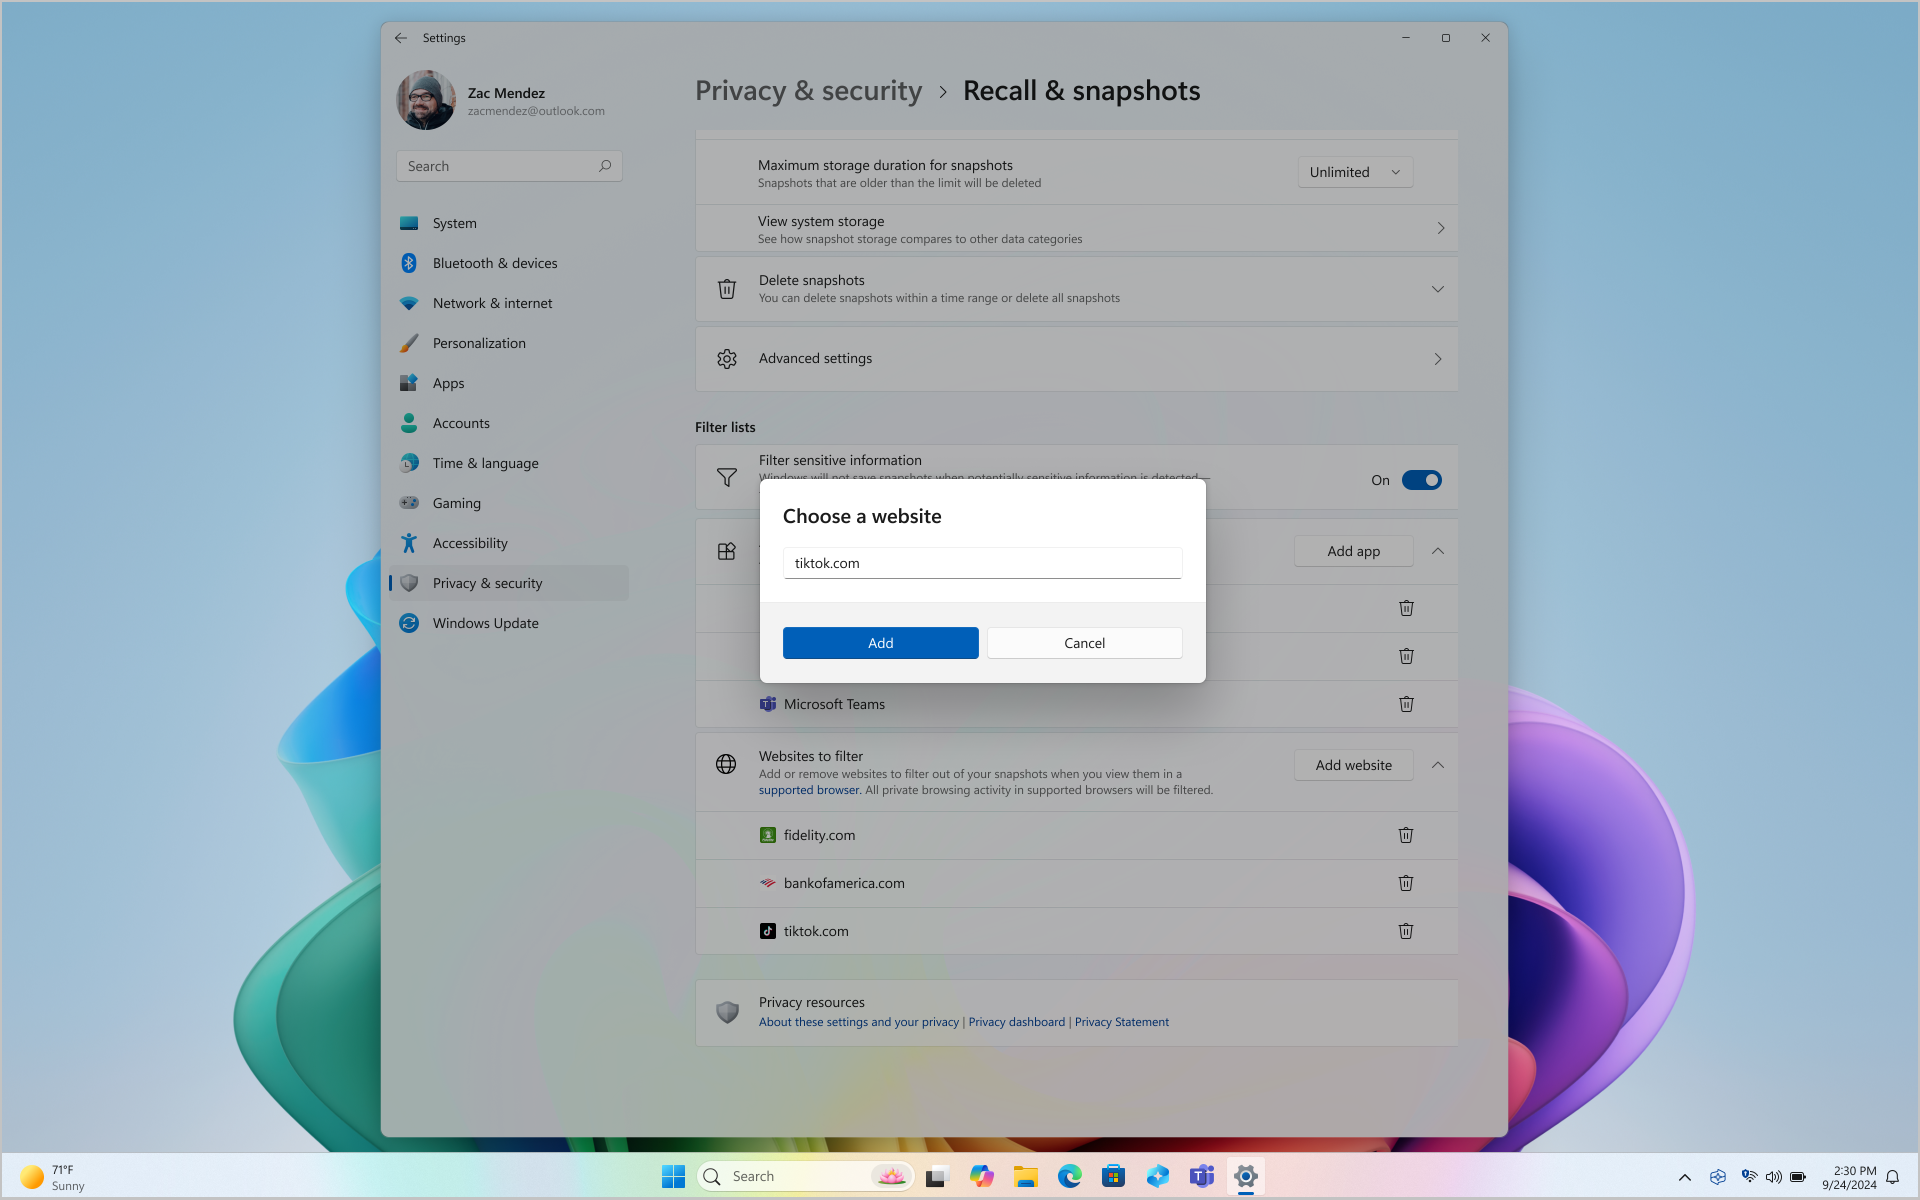Toggle the Filter sensitive information switch

pos(1421,478)
